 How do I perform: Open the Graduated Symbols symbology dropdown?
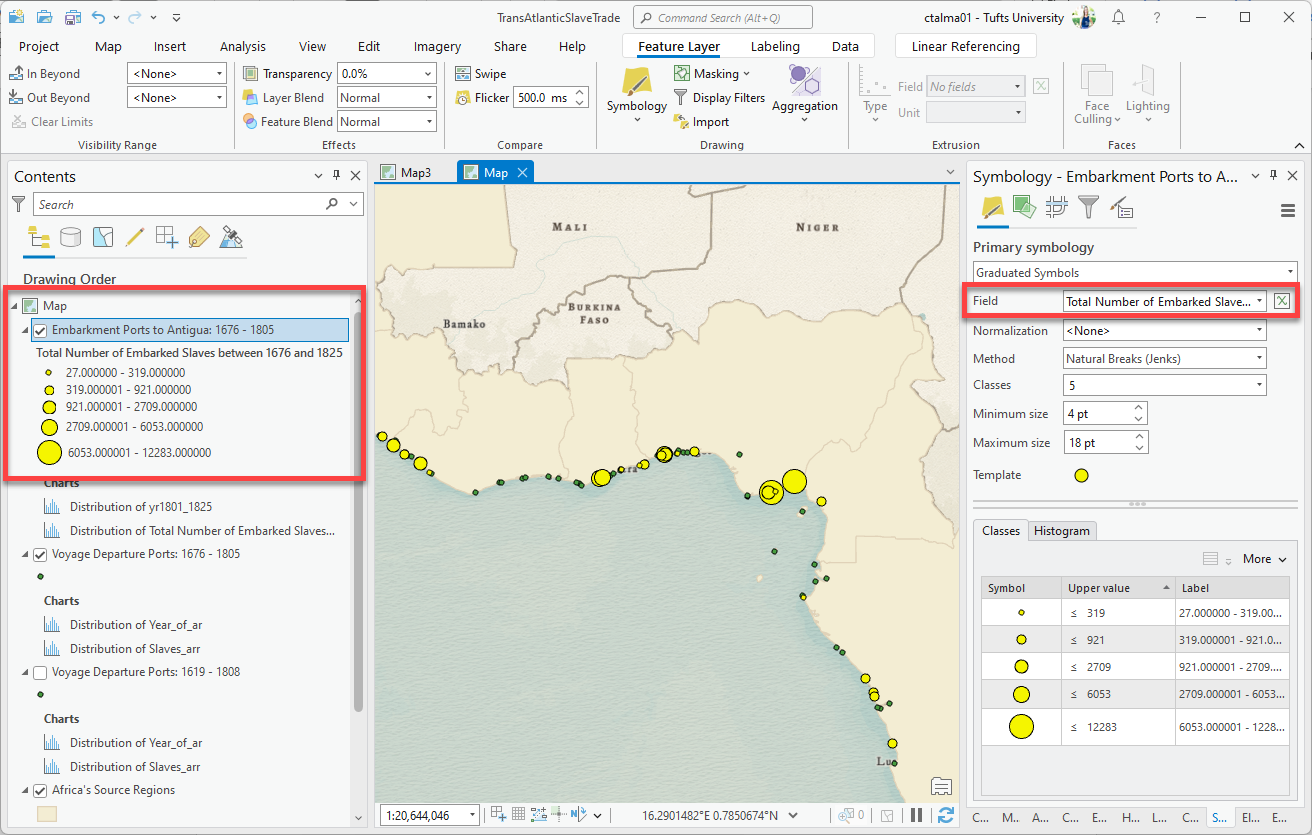pyautogui.click(x=1134, y=272)
